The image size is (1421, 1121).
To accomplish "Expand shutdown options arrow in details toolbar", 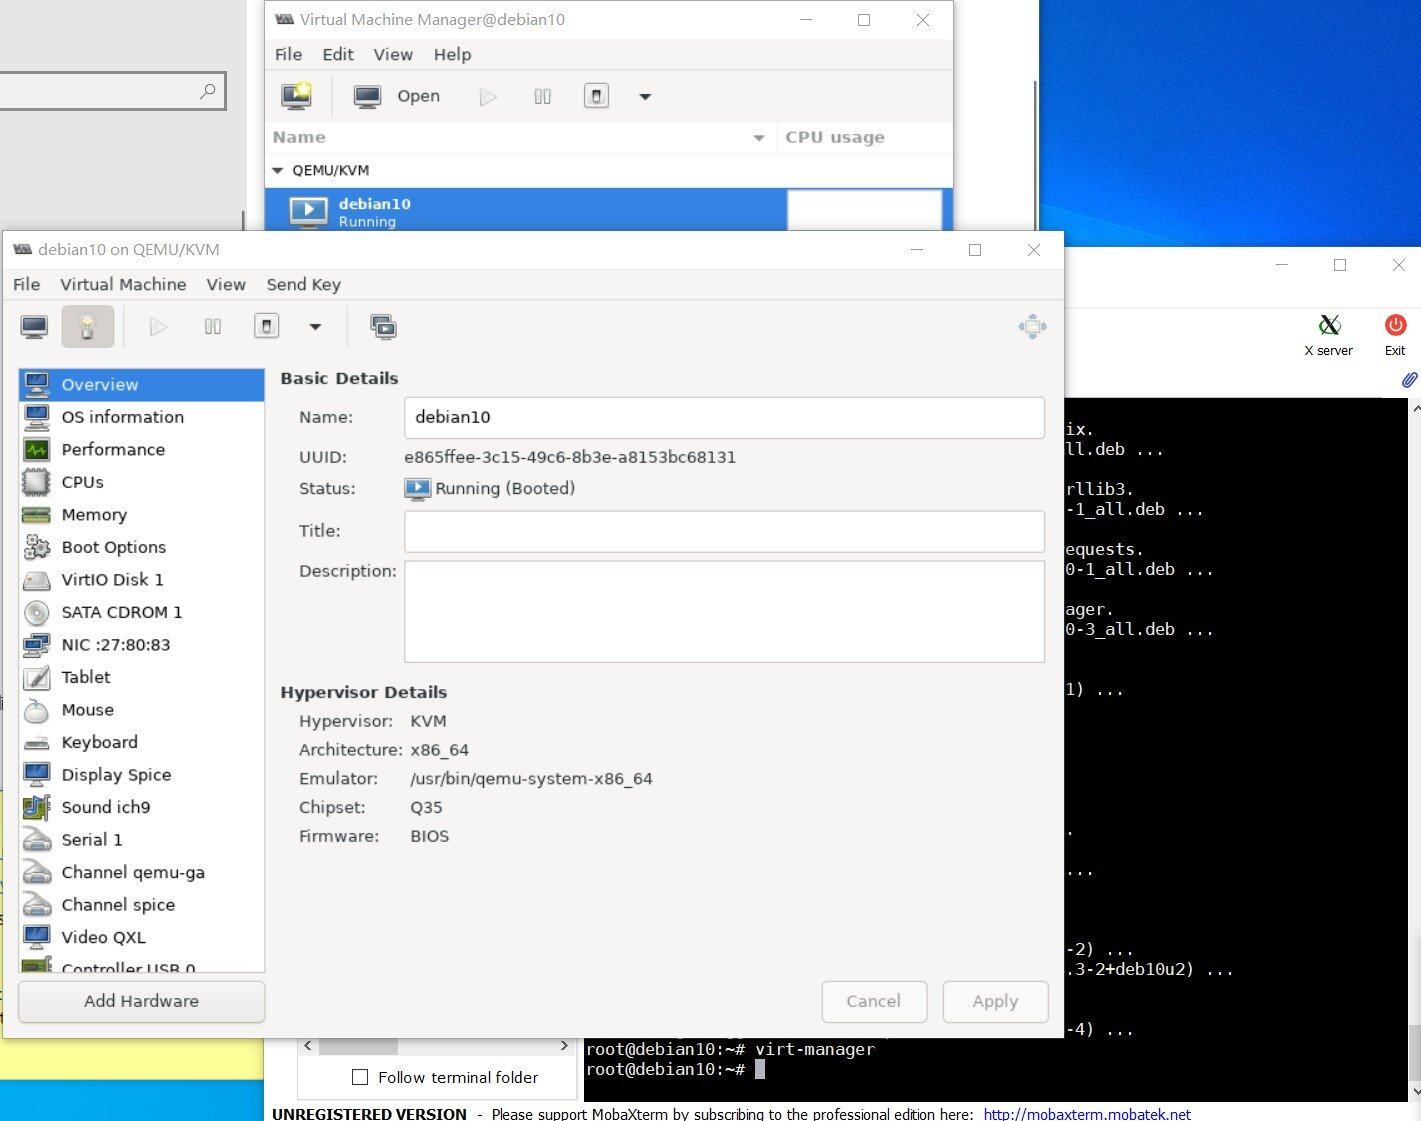I will coord(315,327).
